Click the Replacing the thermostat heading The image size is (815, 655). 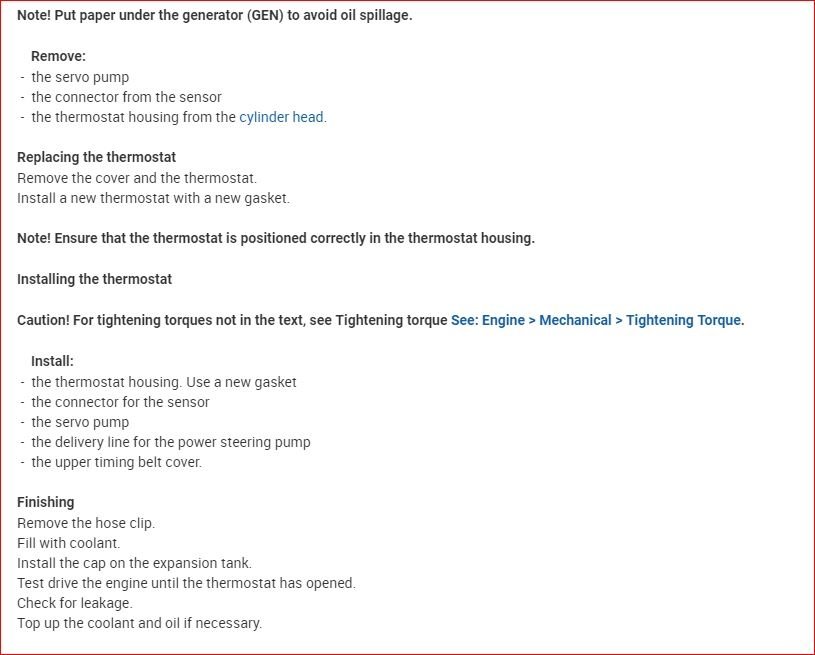pos(97,158)
